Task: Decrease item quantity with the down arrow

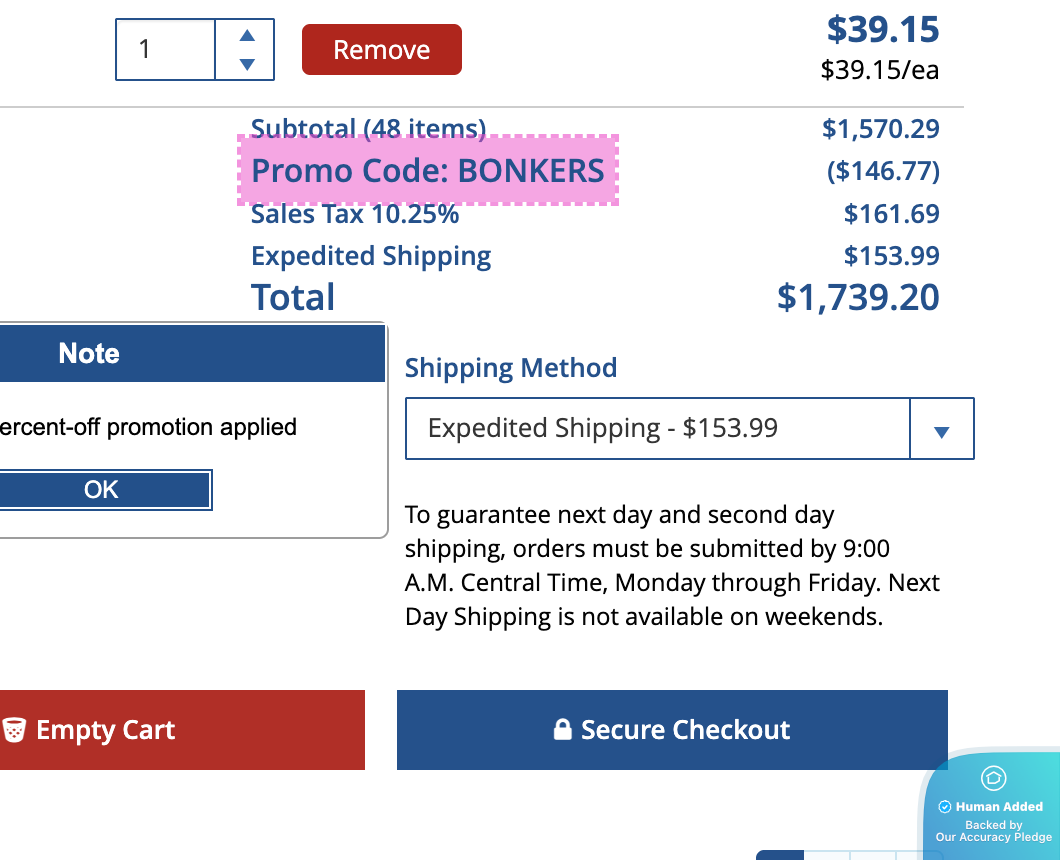Action: point(248,65)
